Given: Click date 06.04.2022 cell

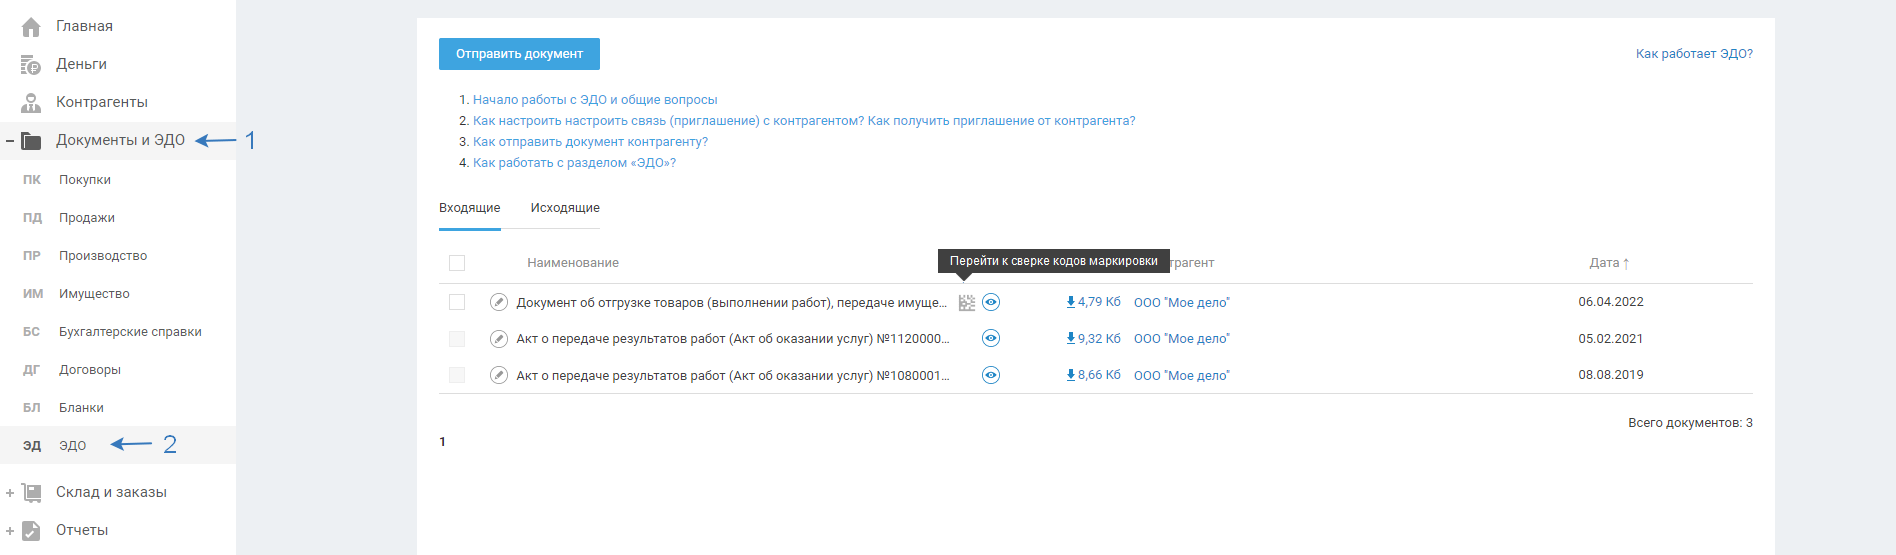Looking at the screenshot, I should tap(1611, 302).
